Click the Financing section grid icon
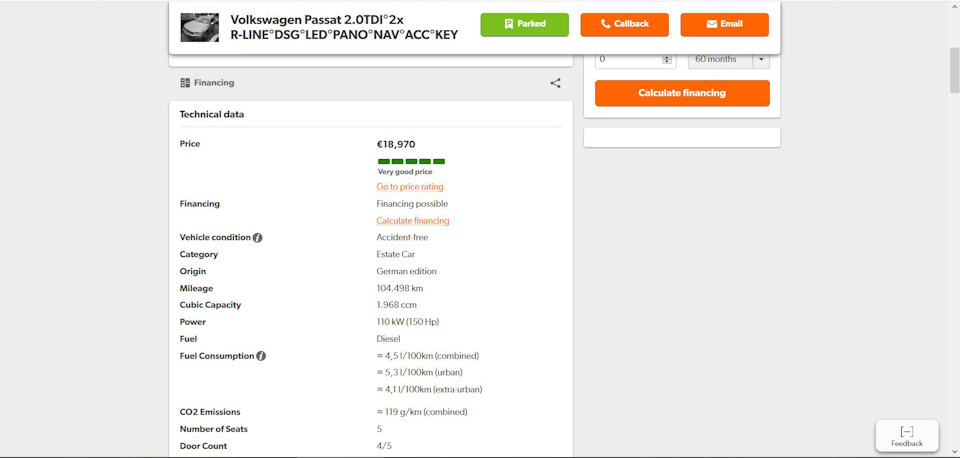This screenshot has height=458, width=960. coord(185,83)
